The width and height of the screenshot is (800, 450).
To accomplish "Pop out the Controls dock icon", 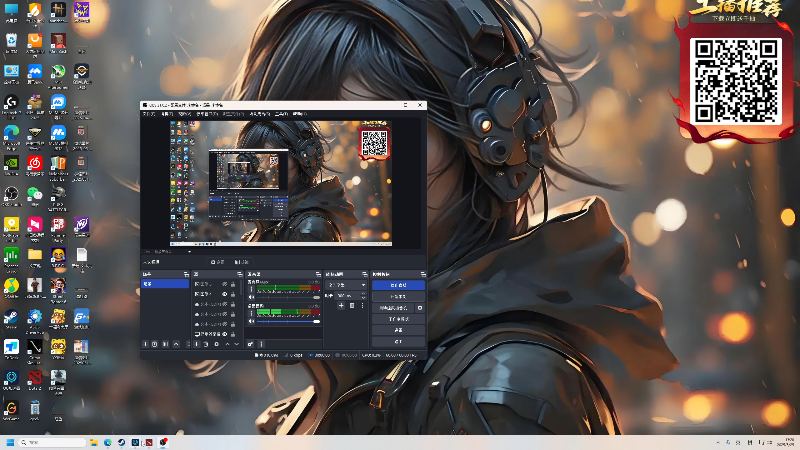I will (423, 274).
